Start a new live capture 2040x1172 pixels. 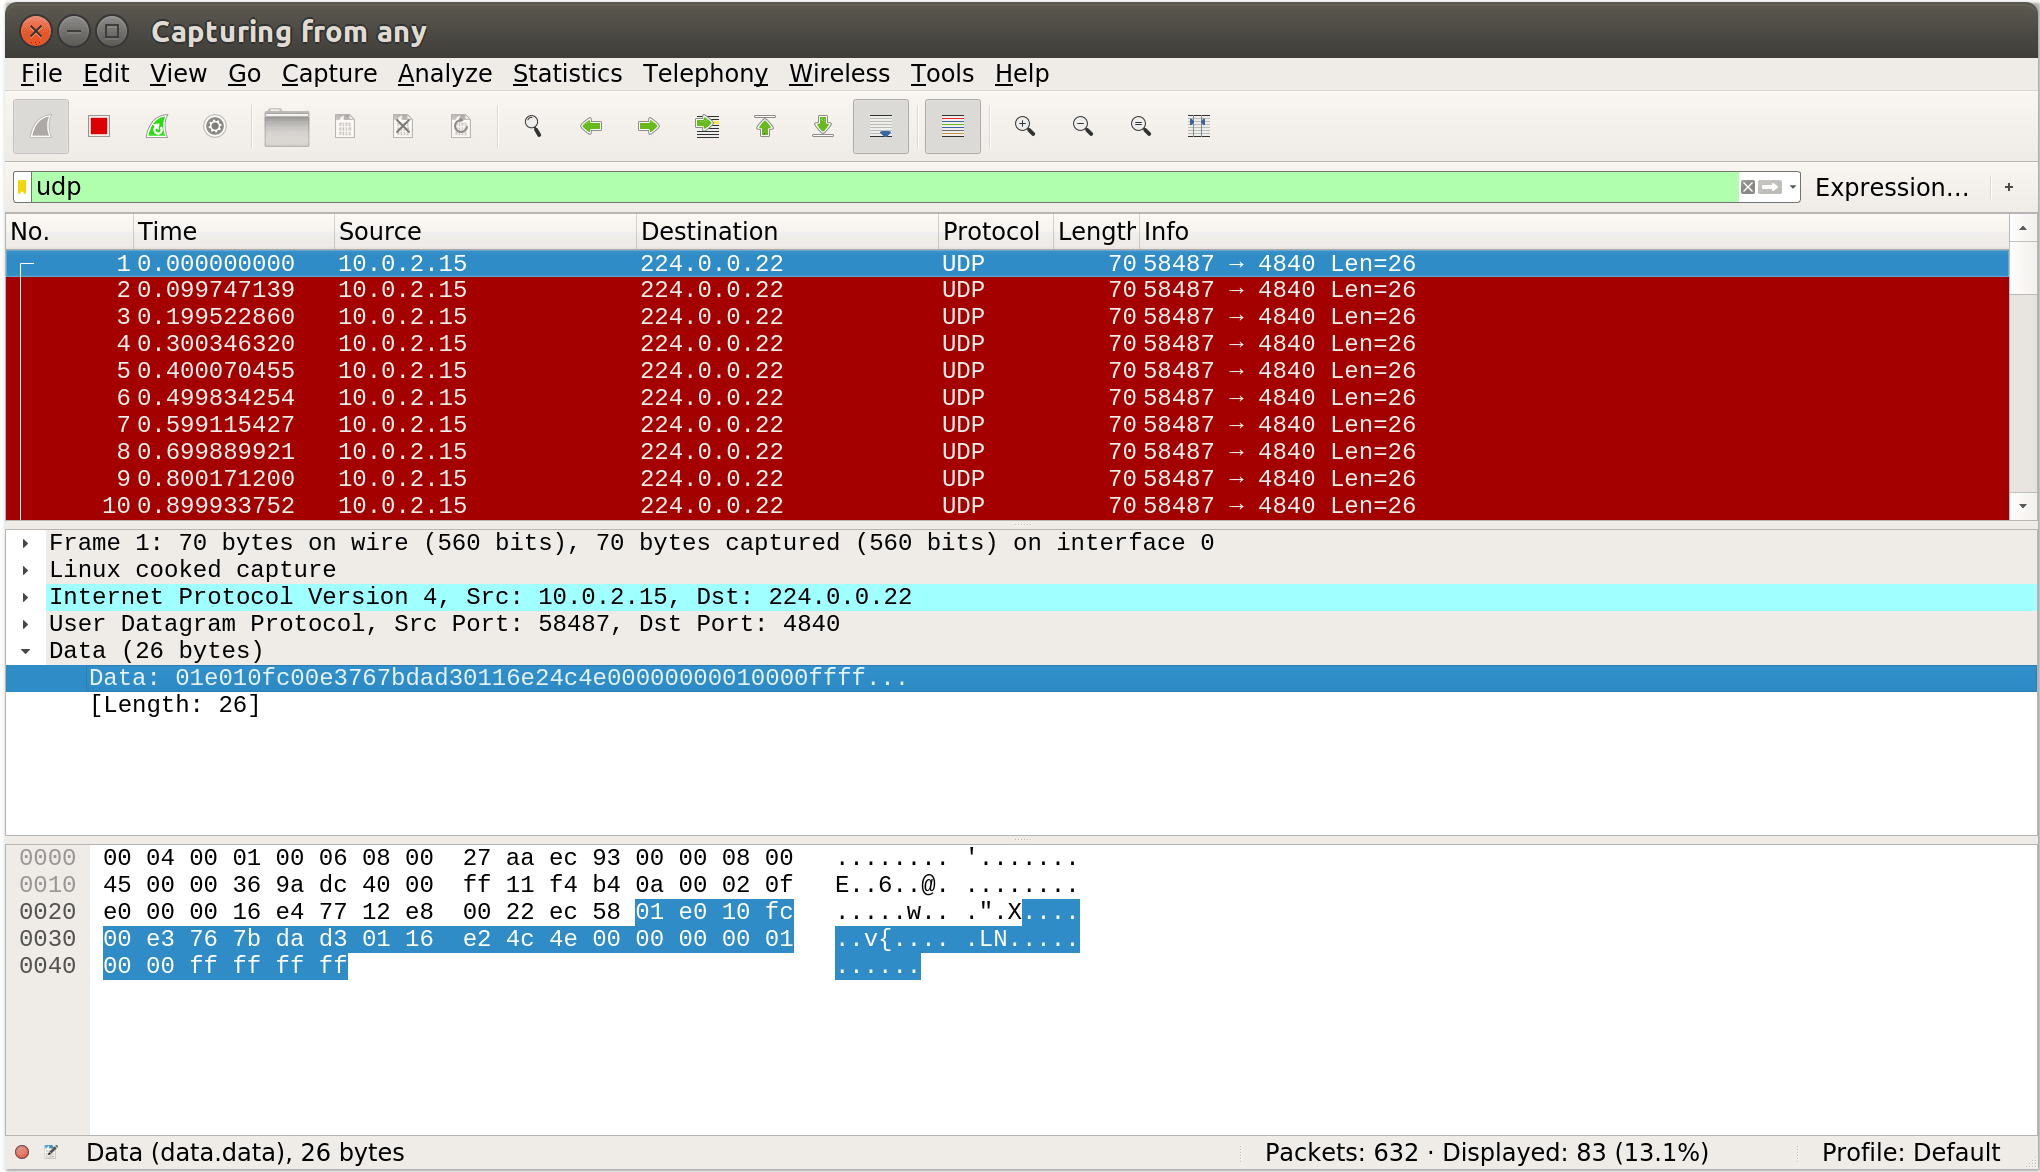pyautogui.click(x=40, y=126)
